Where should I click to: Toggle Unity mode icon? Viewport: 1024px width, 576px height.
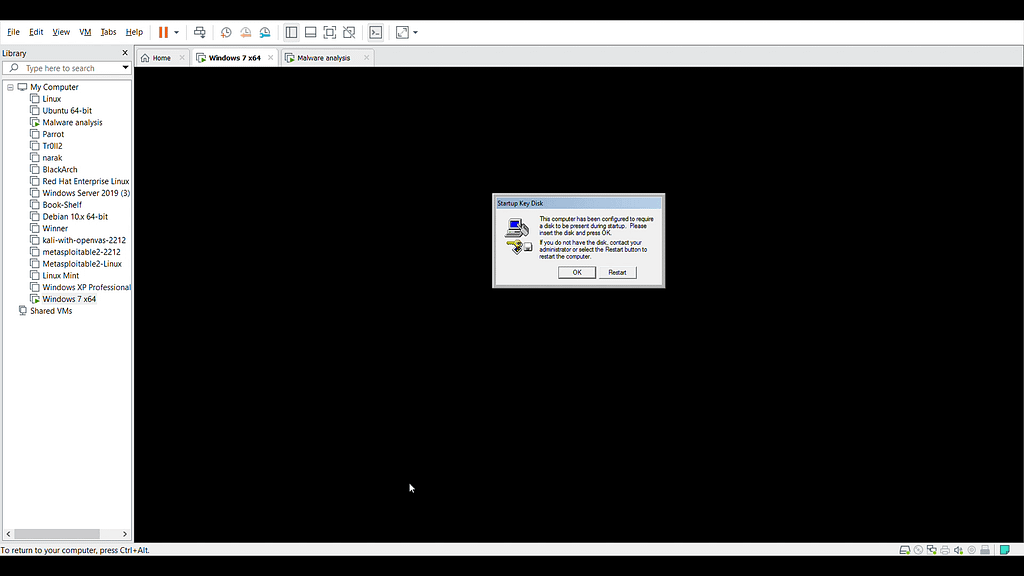coord(349,32)
